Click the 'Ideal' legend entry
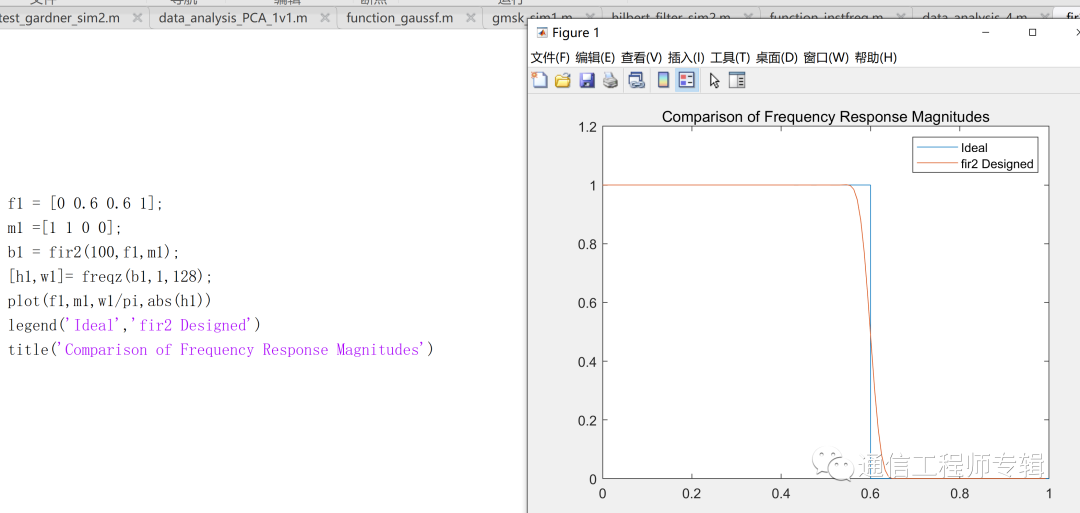This screenshot has width=1080, height=513. click(x=974, y=148)
